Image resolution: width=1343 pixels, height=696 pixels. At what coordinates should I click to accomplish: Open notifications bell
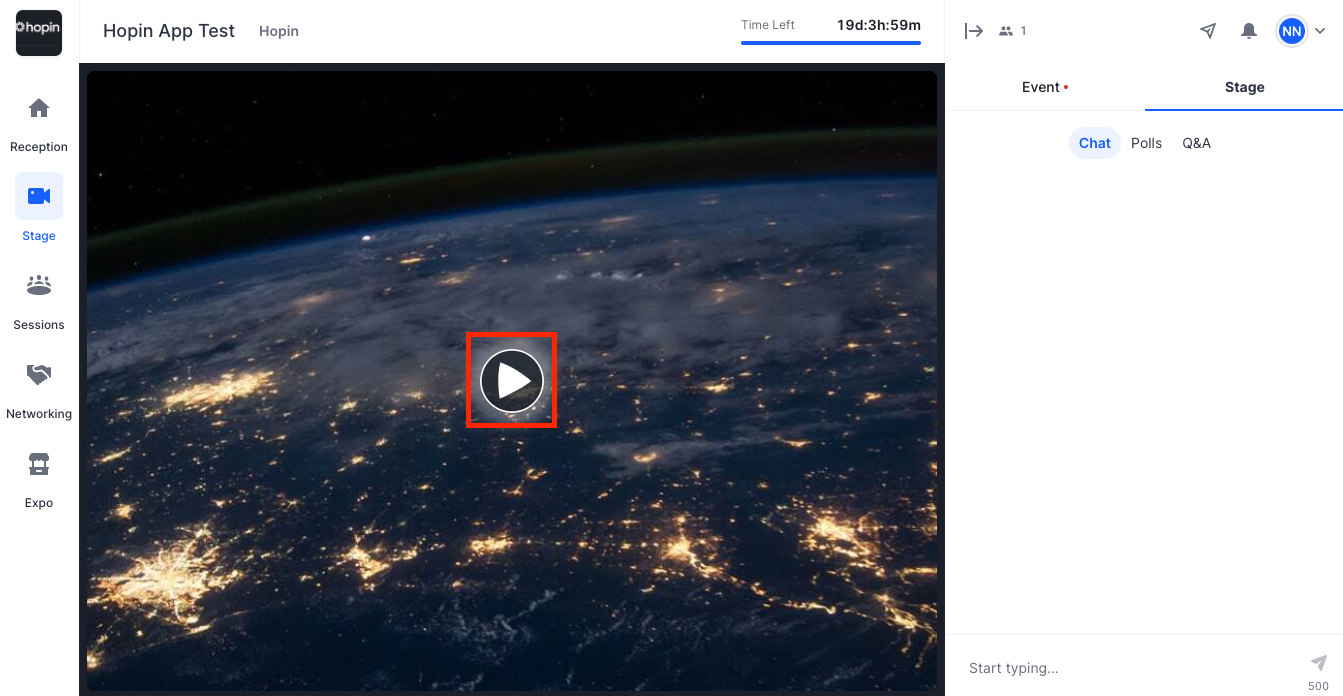click(1249, 31)
